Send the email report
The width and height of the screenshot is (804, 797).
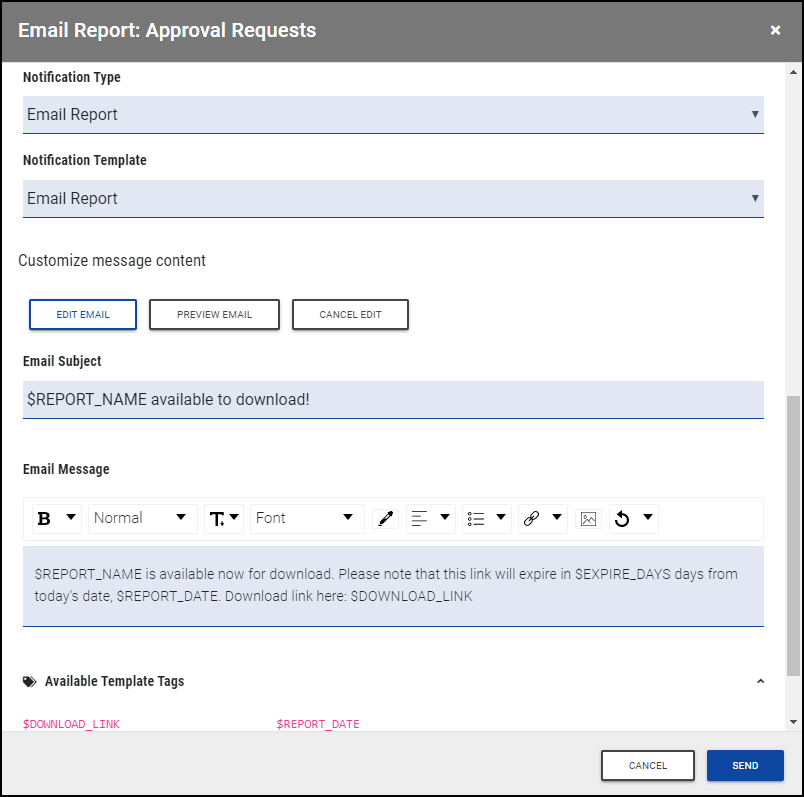745,765
